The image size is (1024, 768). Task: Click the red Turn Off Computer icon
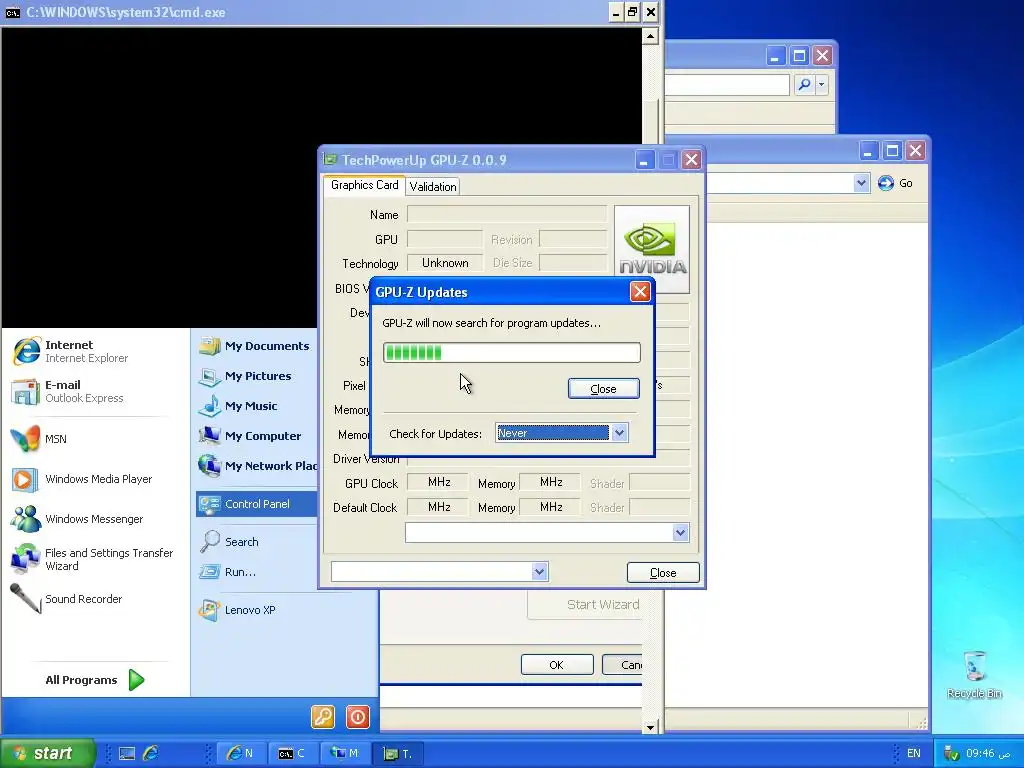pyautogui.click(x=358, y=716)
